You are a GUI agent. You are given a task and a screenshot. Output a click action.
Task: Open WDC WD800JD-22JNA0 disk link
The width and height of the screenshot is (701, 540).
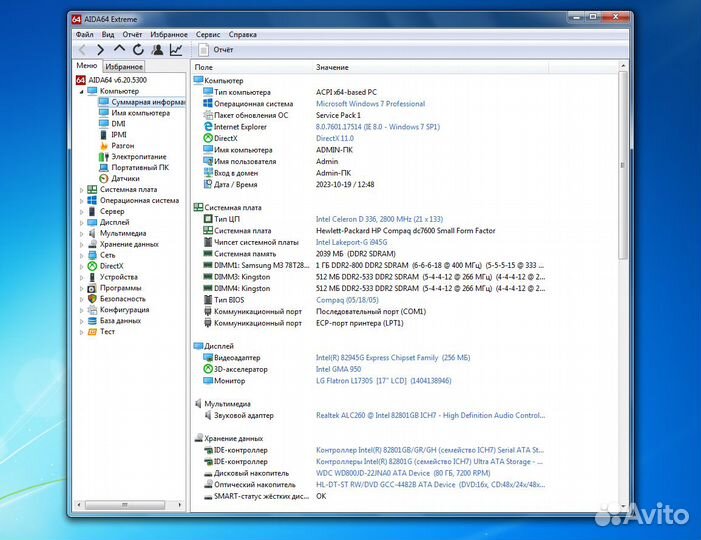403,473
